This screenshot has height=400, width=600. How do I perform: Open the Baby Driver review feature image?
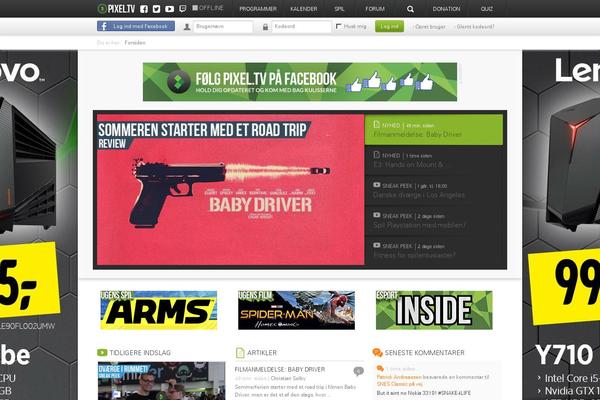point(230,190)
